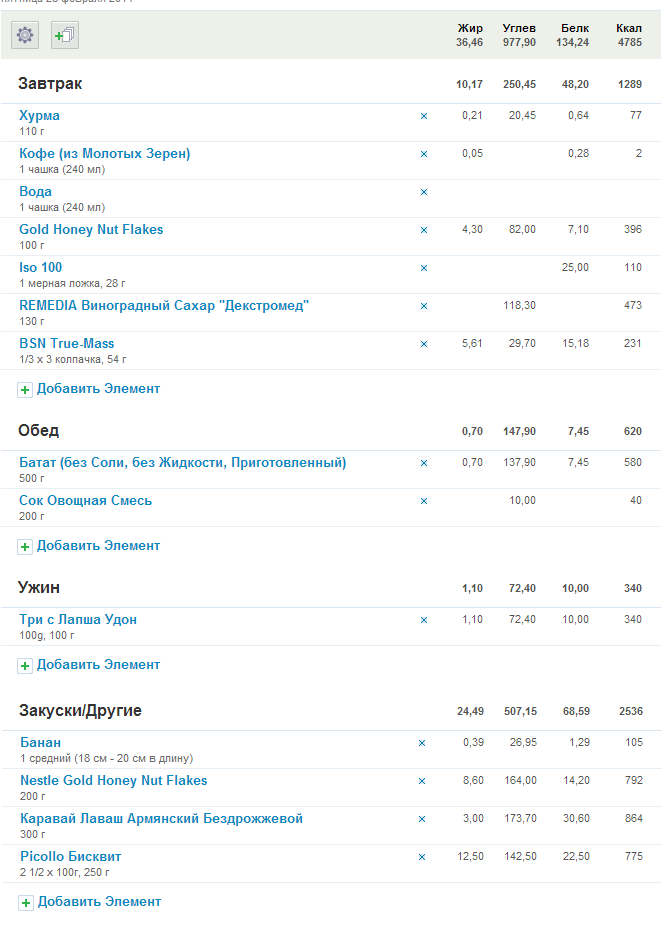Image resolution: width=669 pixels, height=929 pixels.
Task: Delete BSN True-Mass with X icon
Action: [x=424, y=344]
